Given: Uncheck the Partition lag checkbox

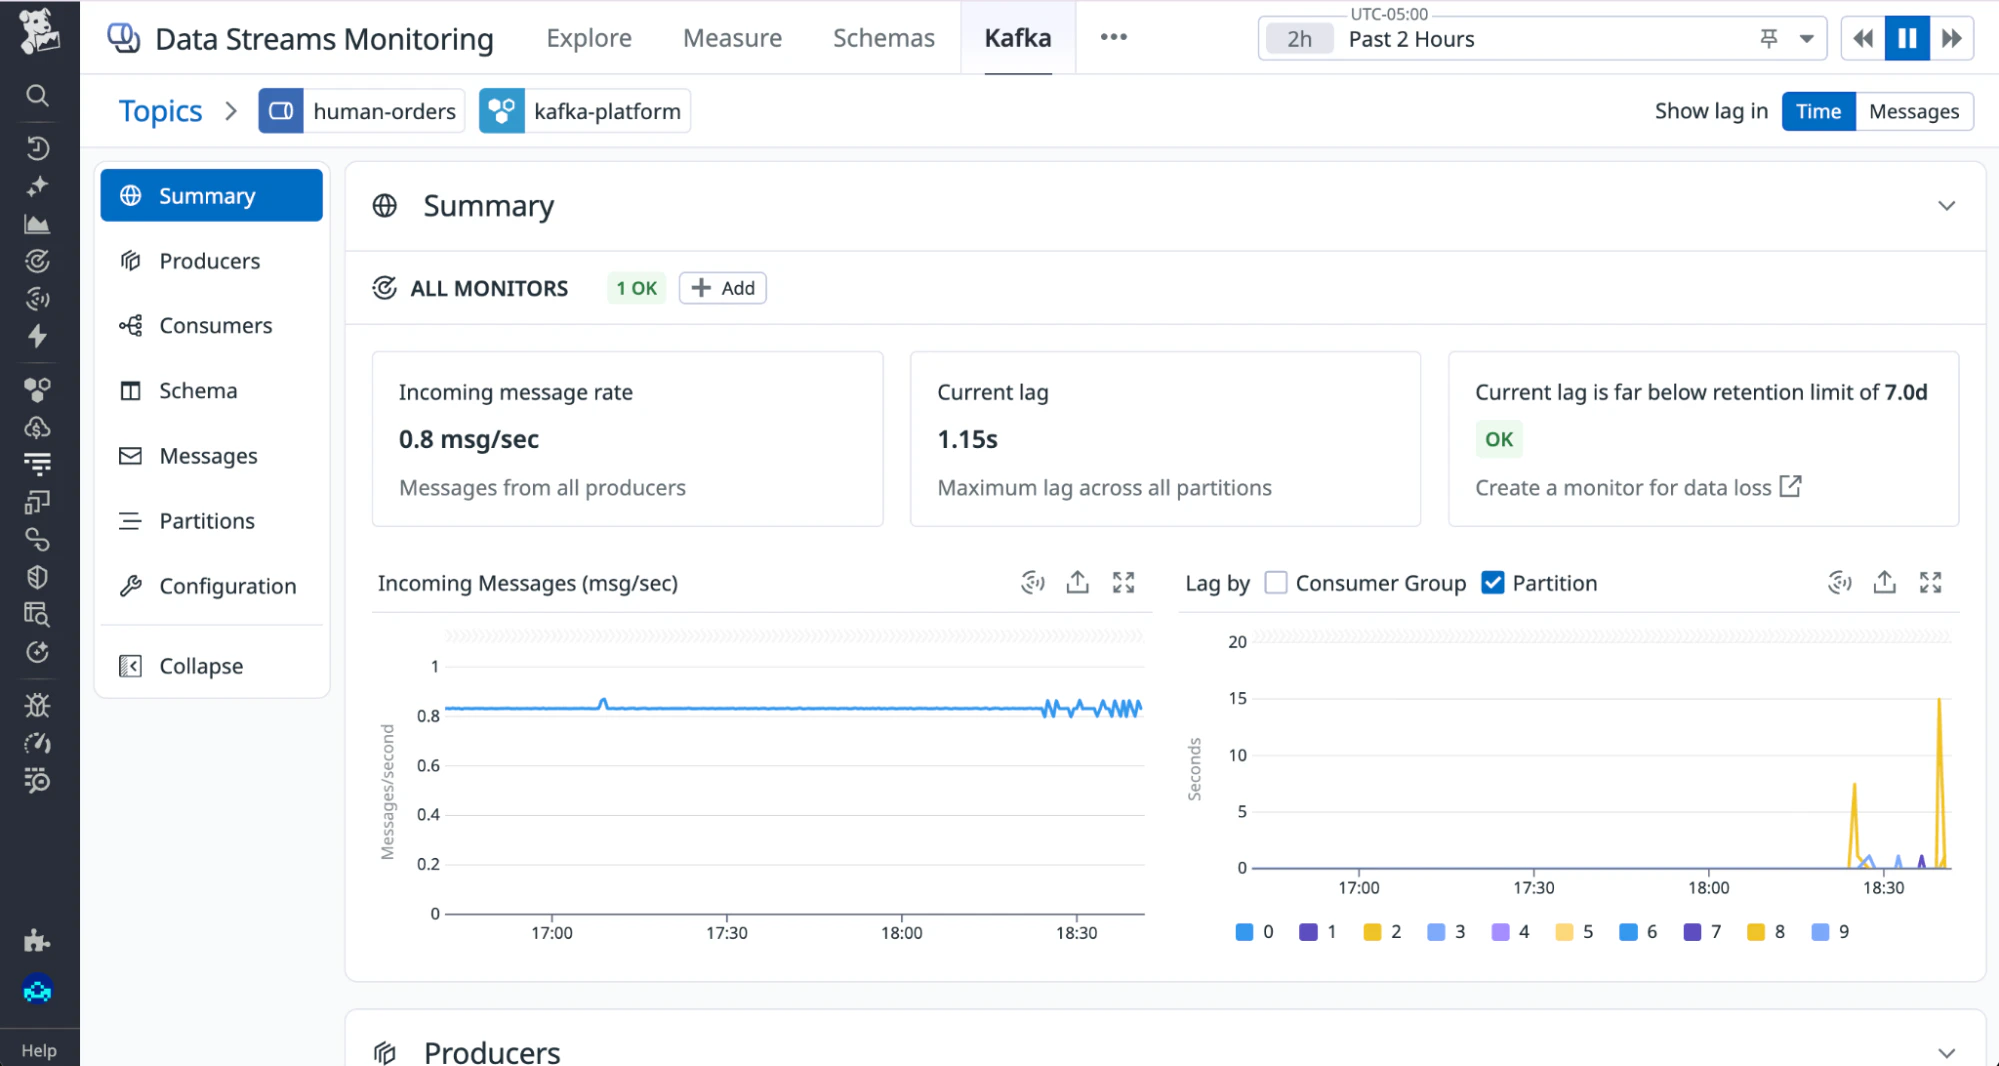Looking at the screenshot, I should click(1493, 583).
